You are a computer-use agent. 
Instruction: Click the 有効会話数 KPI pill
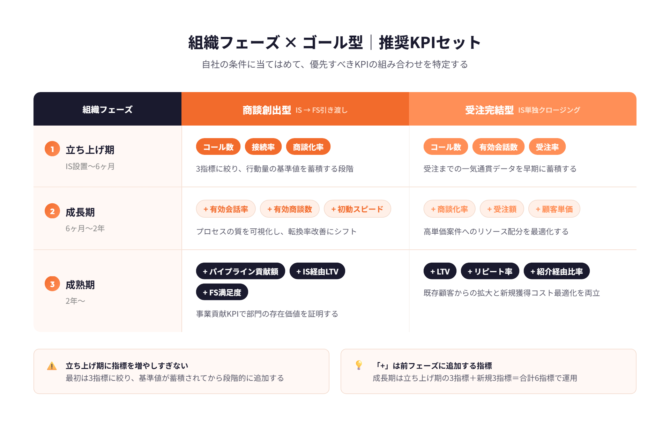click(495, 146)
